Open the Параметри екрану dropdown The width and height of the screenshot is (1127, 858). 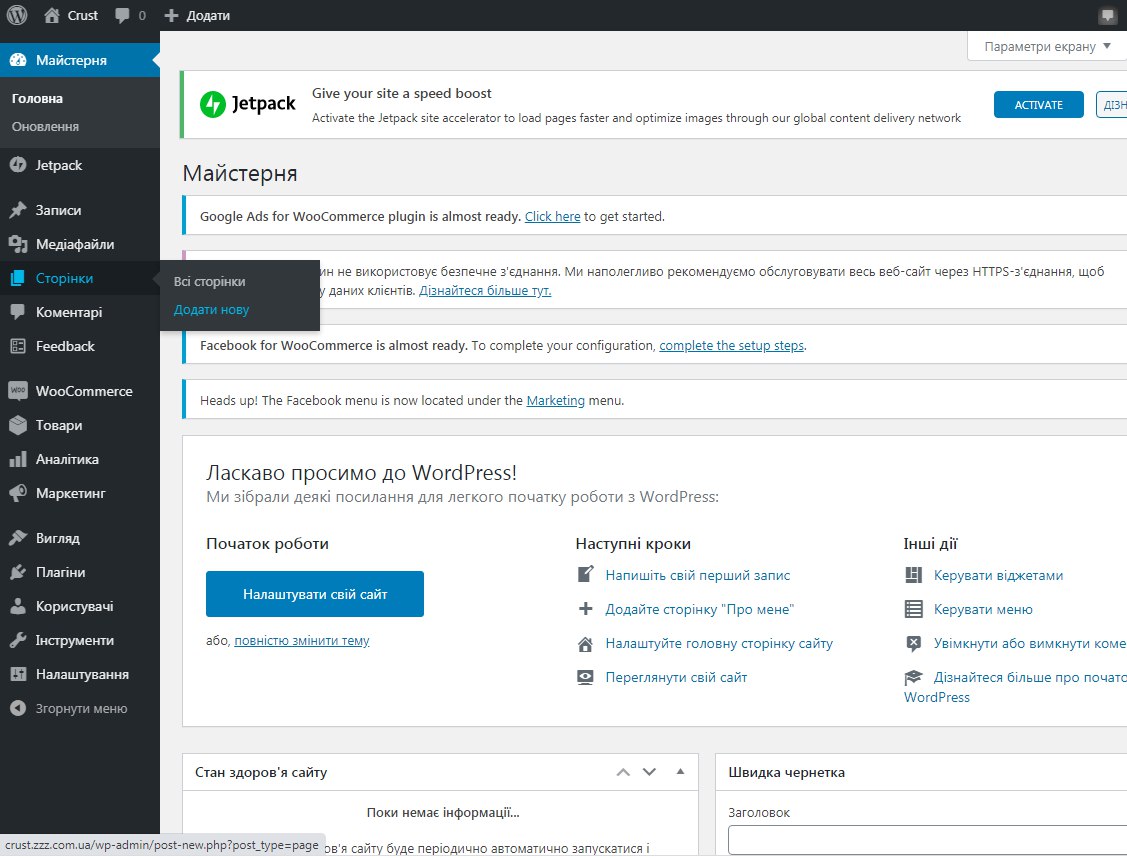tap(1046, 46)
